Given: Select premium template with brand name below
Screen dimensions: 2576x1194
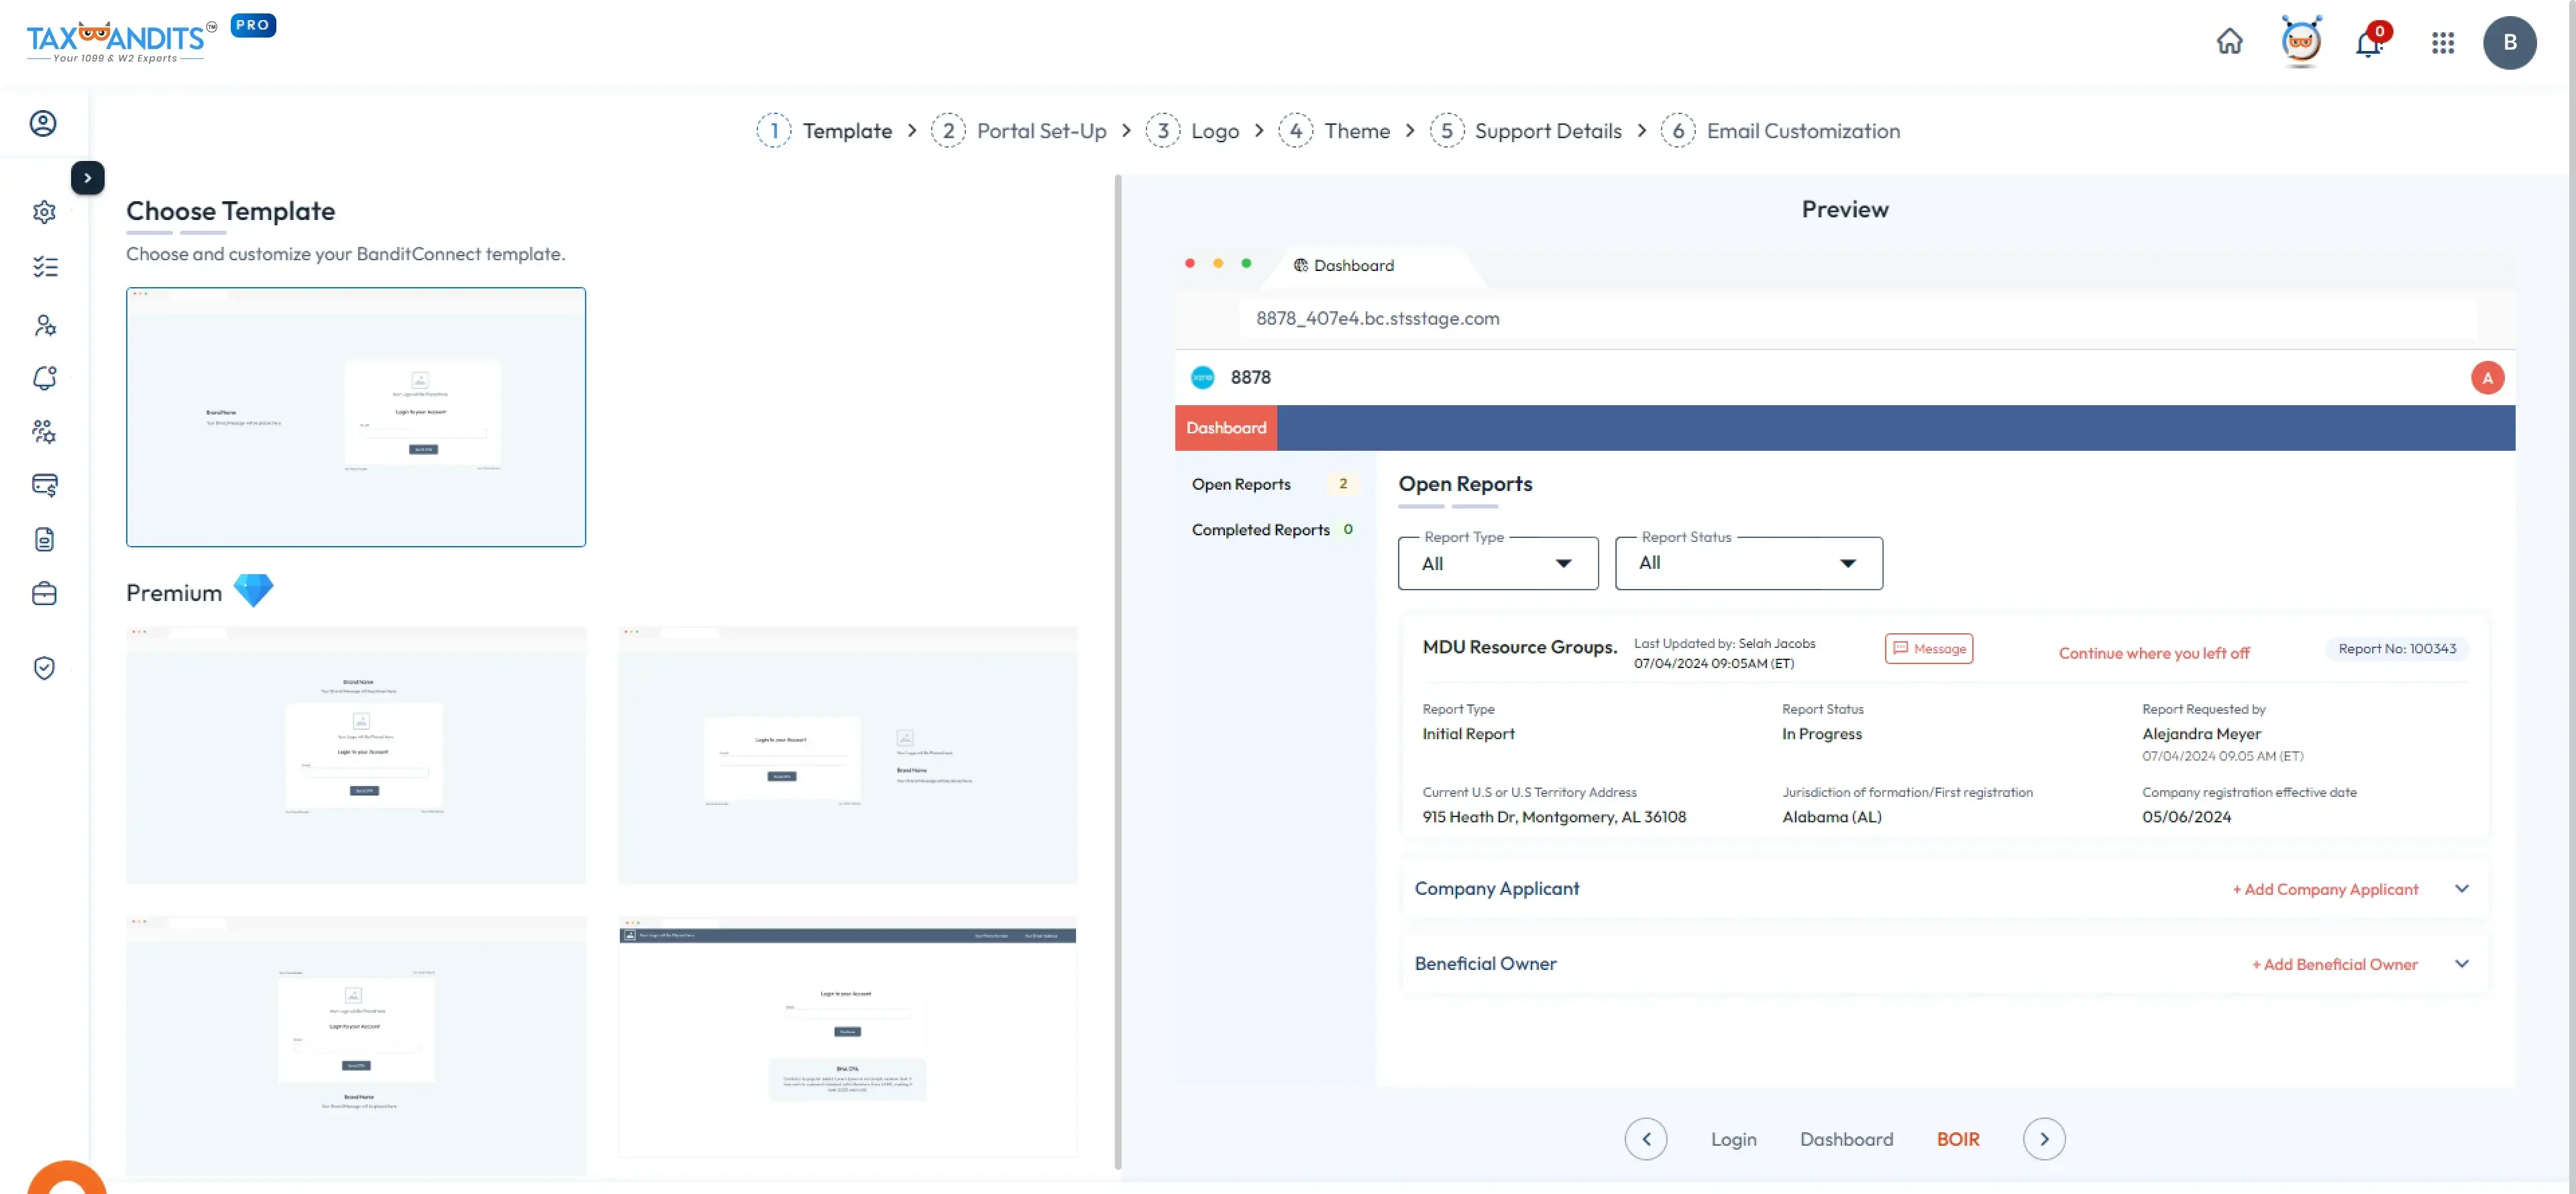Looking at the screenshot, I should 356,1045.
